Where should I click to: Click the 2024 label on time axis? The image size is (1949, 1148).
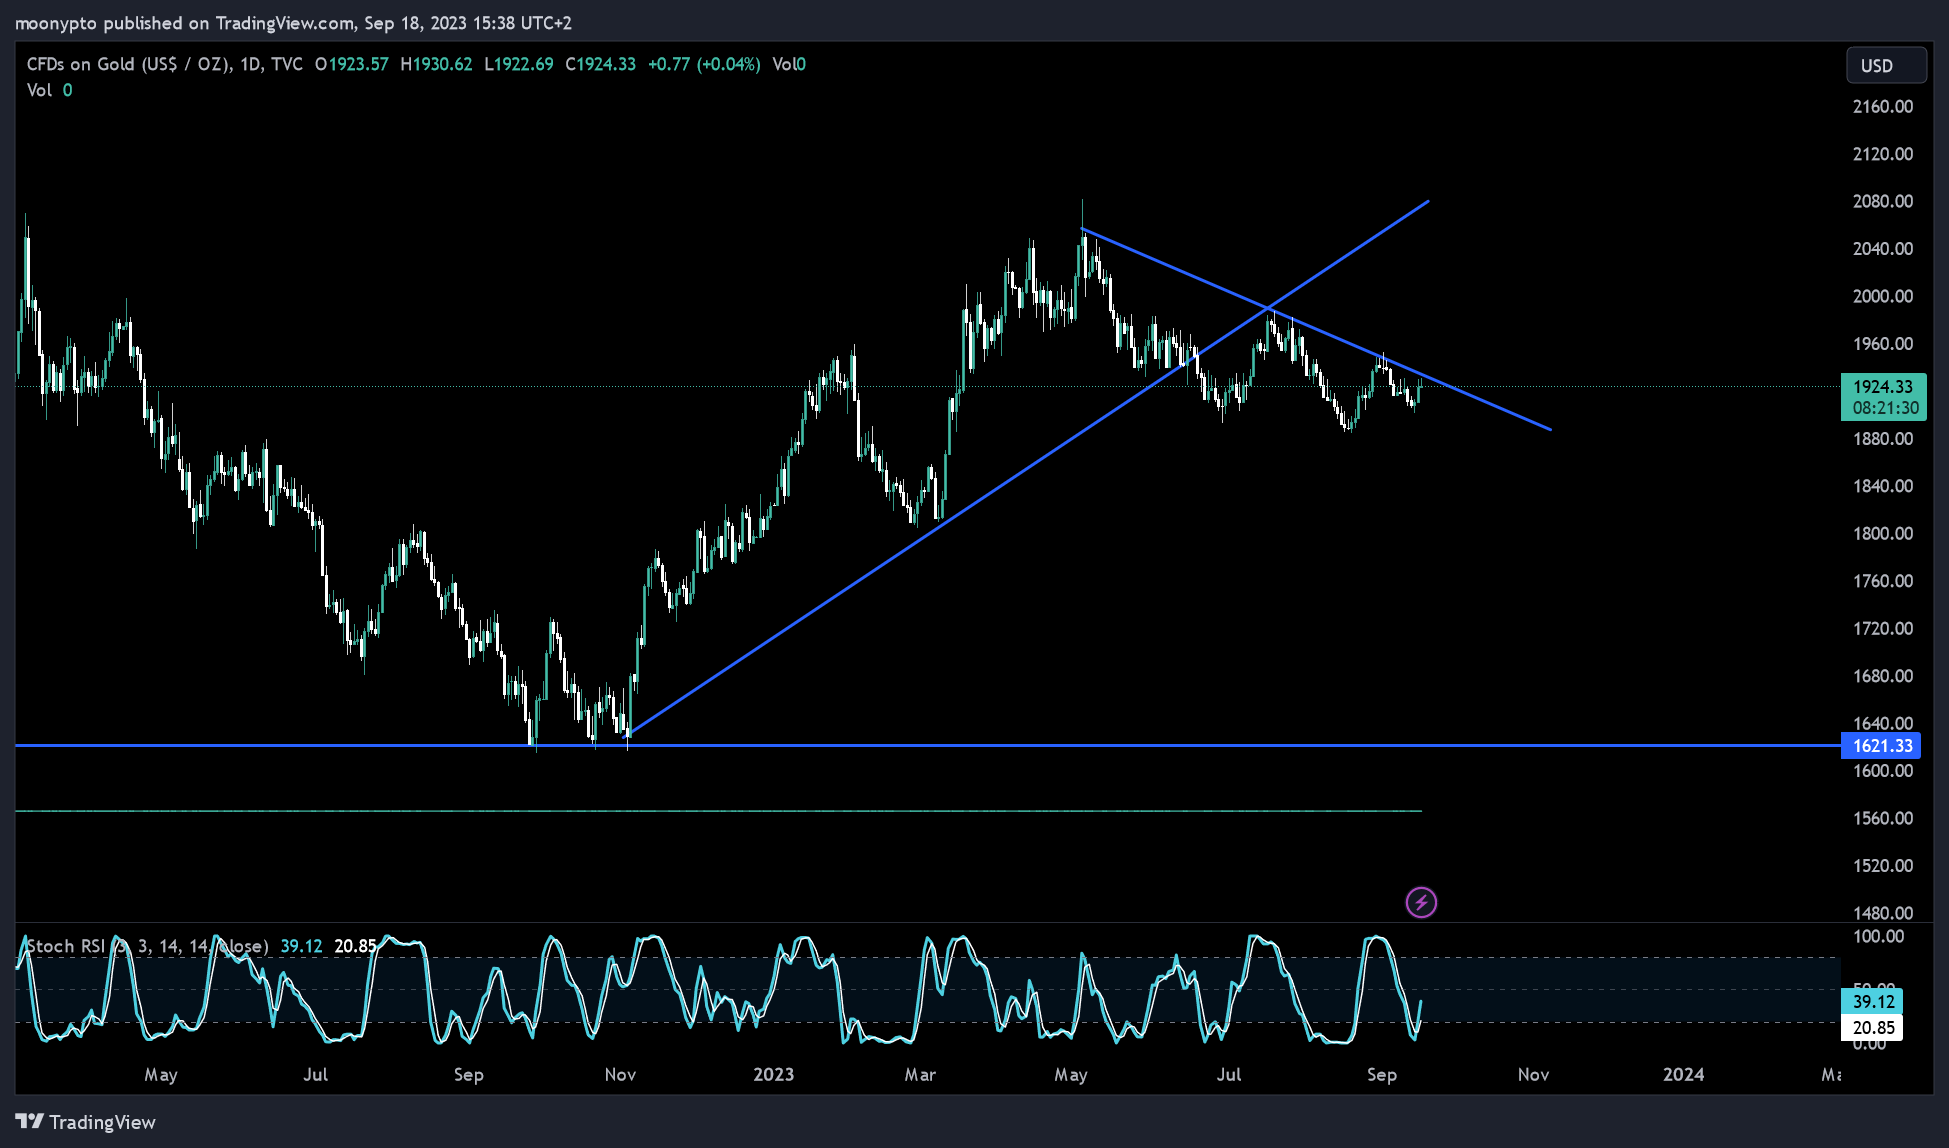pos(1683,1075)
